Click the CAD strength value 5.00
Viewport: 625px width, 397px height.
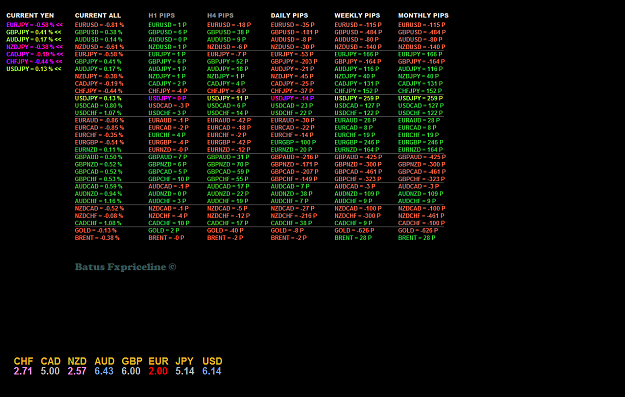50,371
